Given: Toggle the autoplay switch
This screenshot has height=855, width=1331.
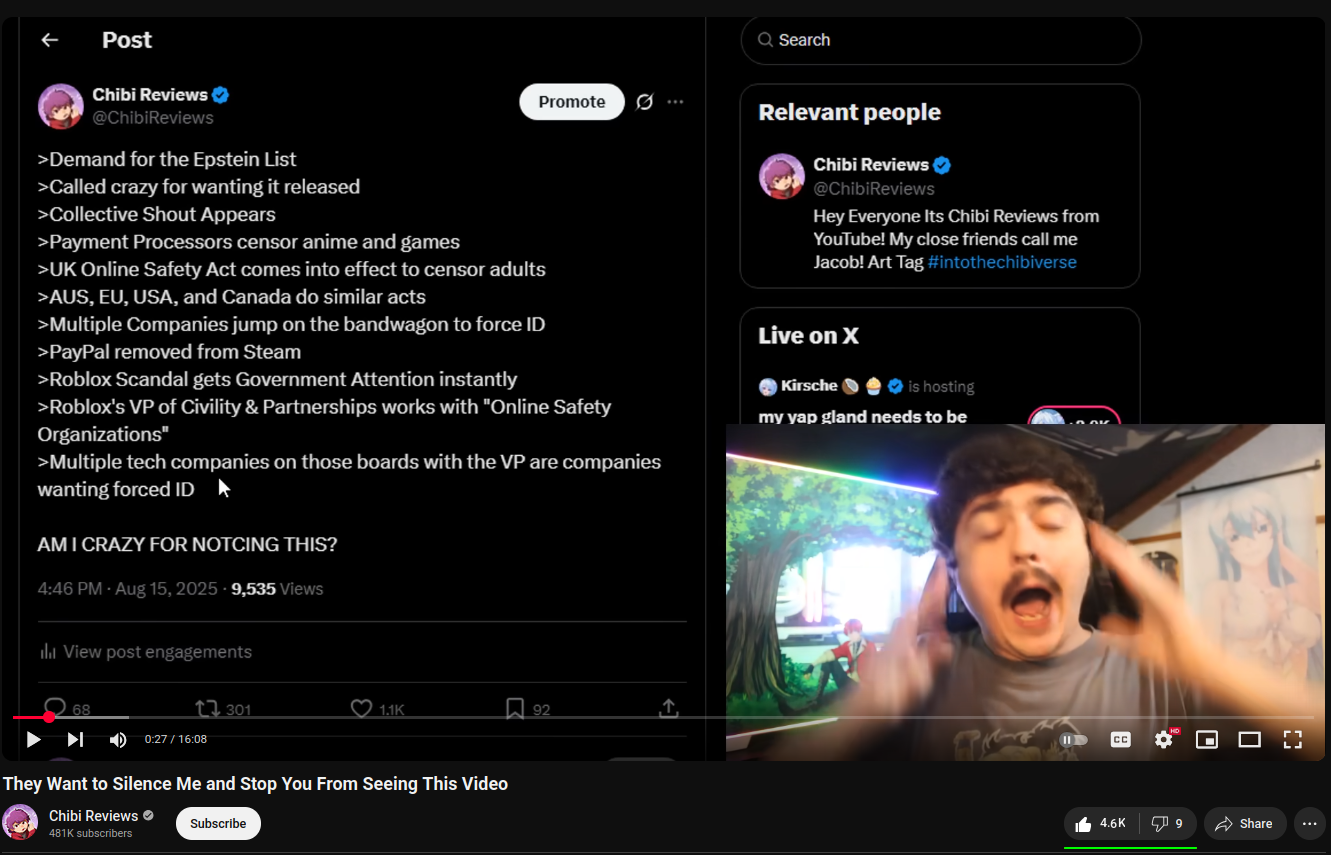Looking at the screenshot, I should click(1073, 740).
